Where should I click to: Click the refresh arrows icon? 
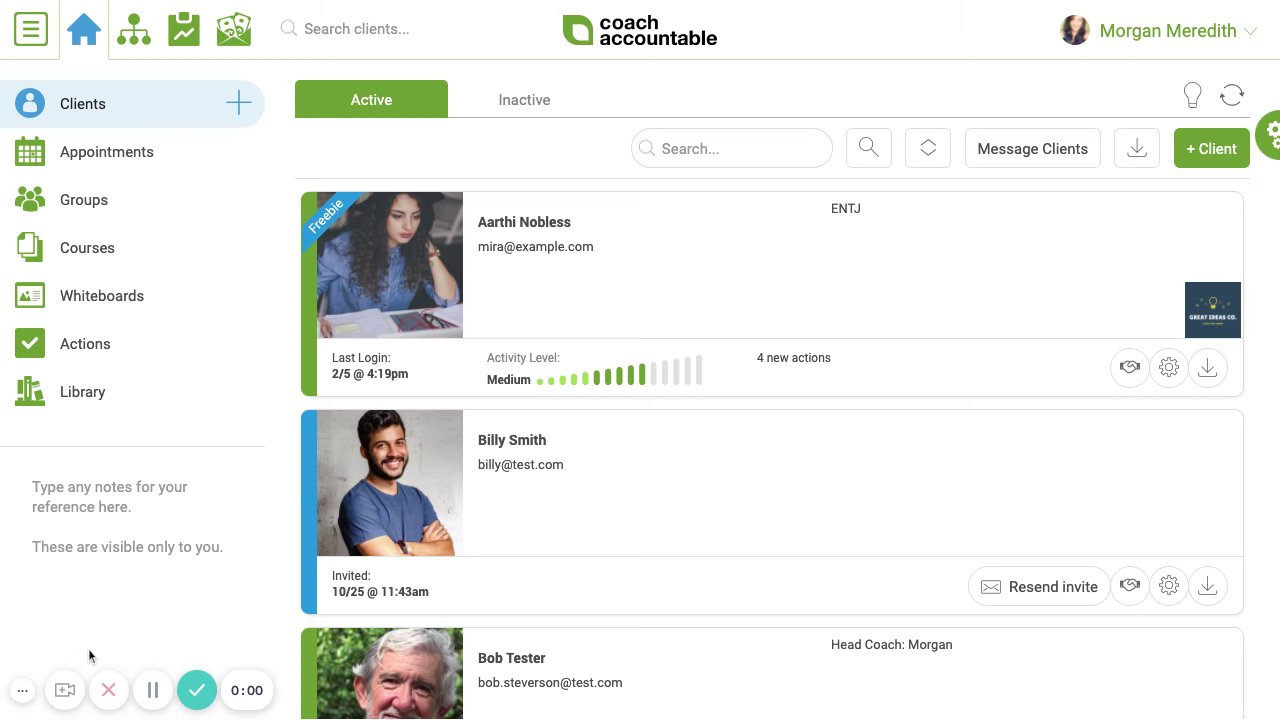1232,96
